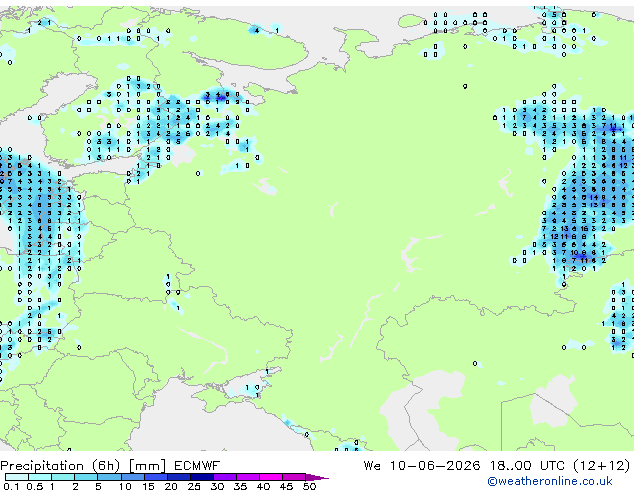
Task: Click the legend value label "0.1"
Action: tap(11, 486)
